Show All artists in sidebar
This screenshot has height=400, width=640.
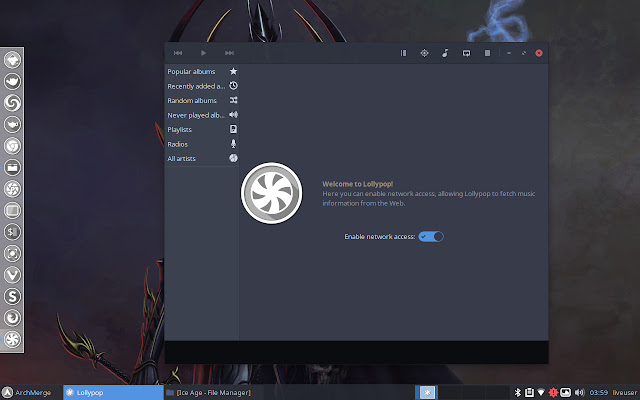tap(202, 158)
